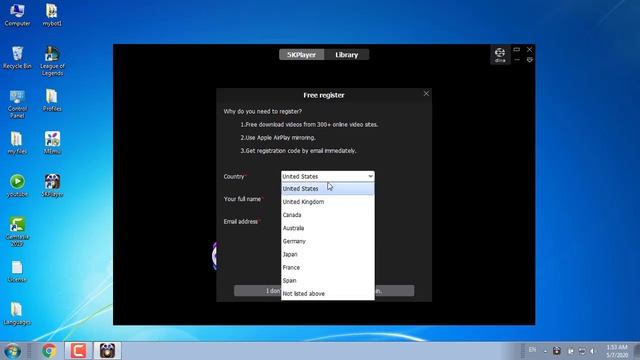Viewport: 640px width, 360px height.
Task: Launch the MEmu desktop shortcut
Action: [x=52, y=143]
